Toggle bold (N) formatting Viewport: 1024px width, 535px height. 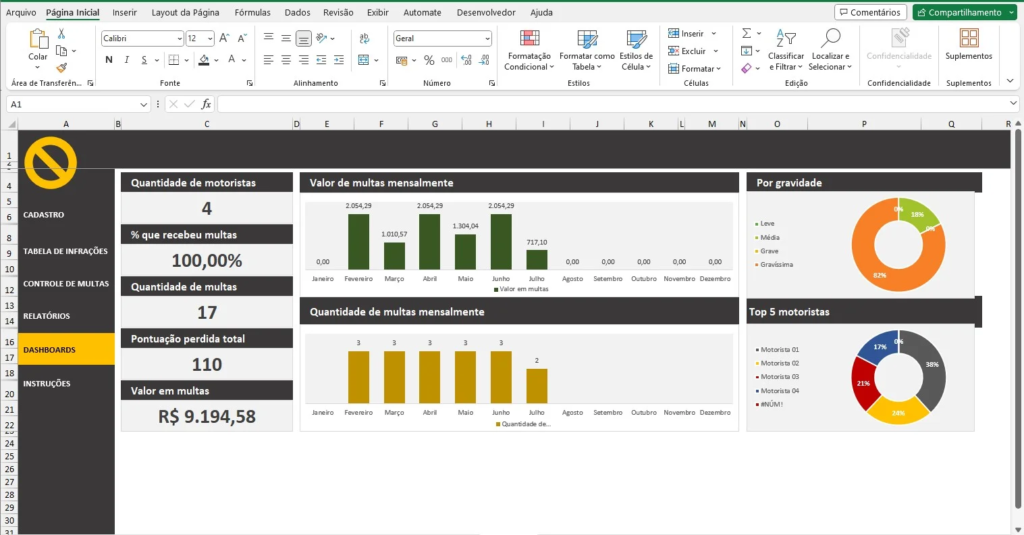(x=108, y=60)
